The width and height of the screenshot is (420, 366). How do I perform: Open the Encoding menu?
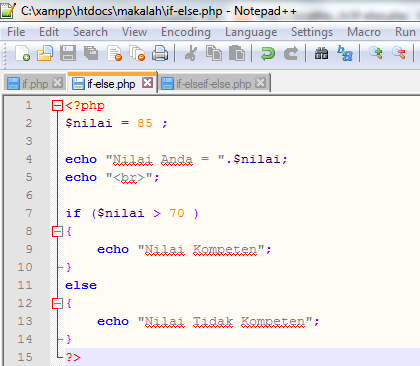[186, 32]
